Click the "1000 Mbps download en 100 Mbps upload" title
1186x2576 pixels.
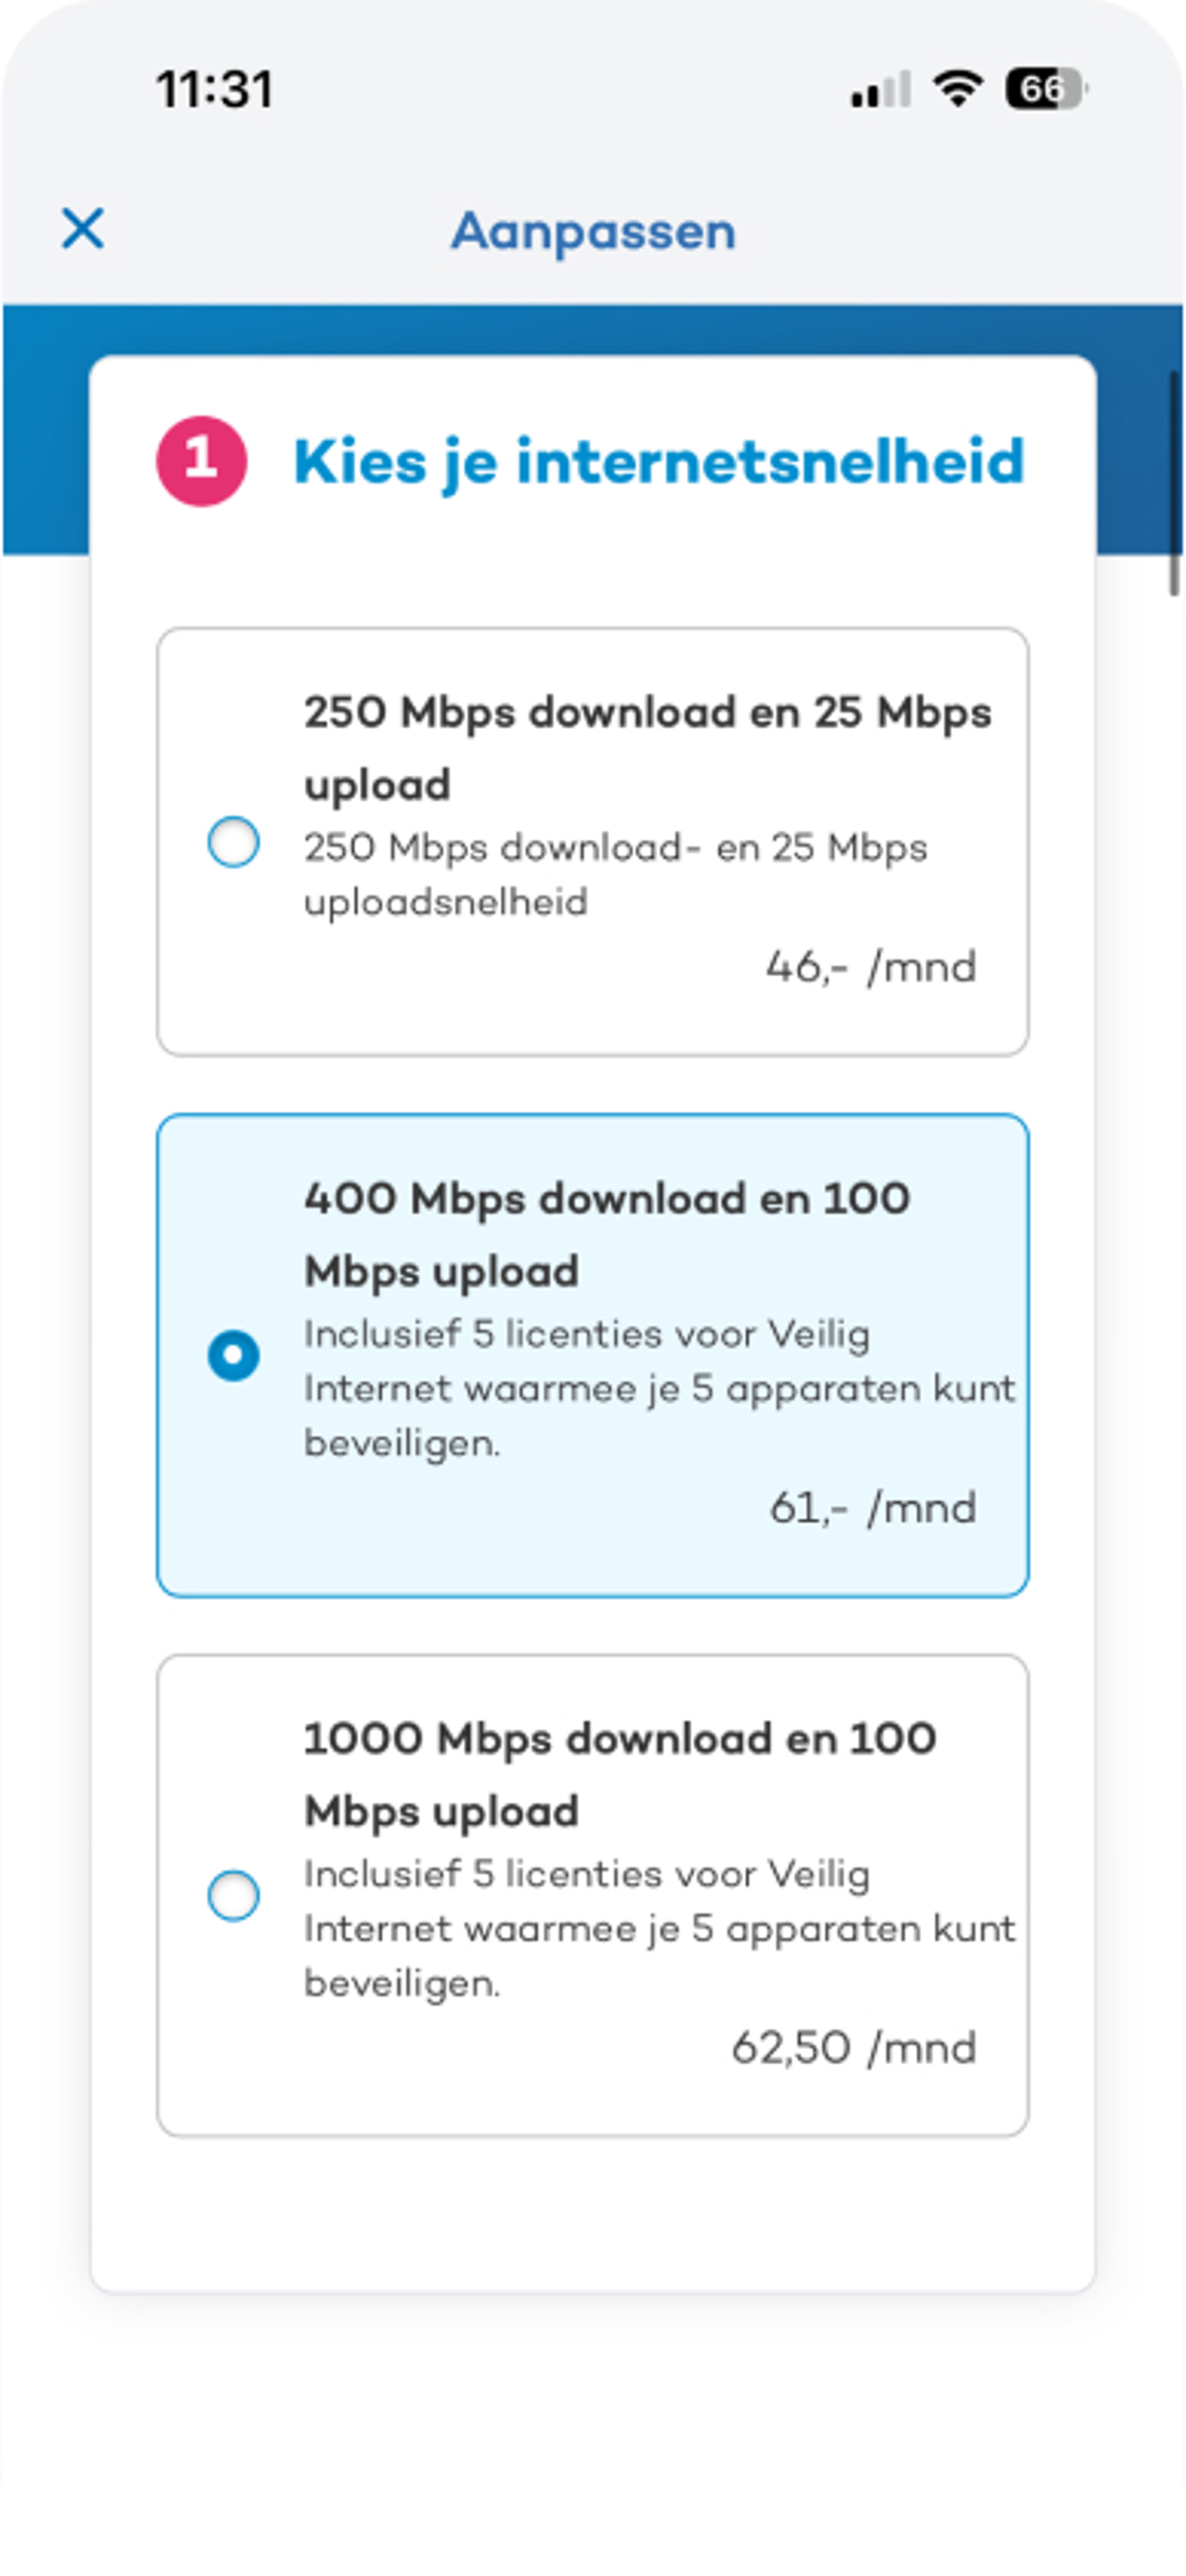click(620, 1774)
